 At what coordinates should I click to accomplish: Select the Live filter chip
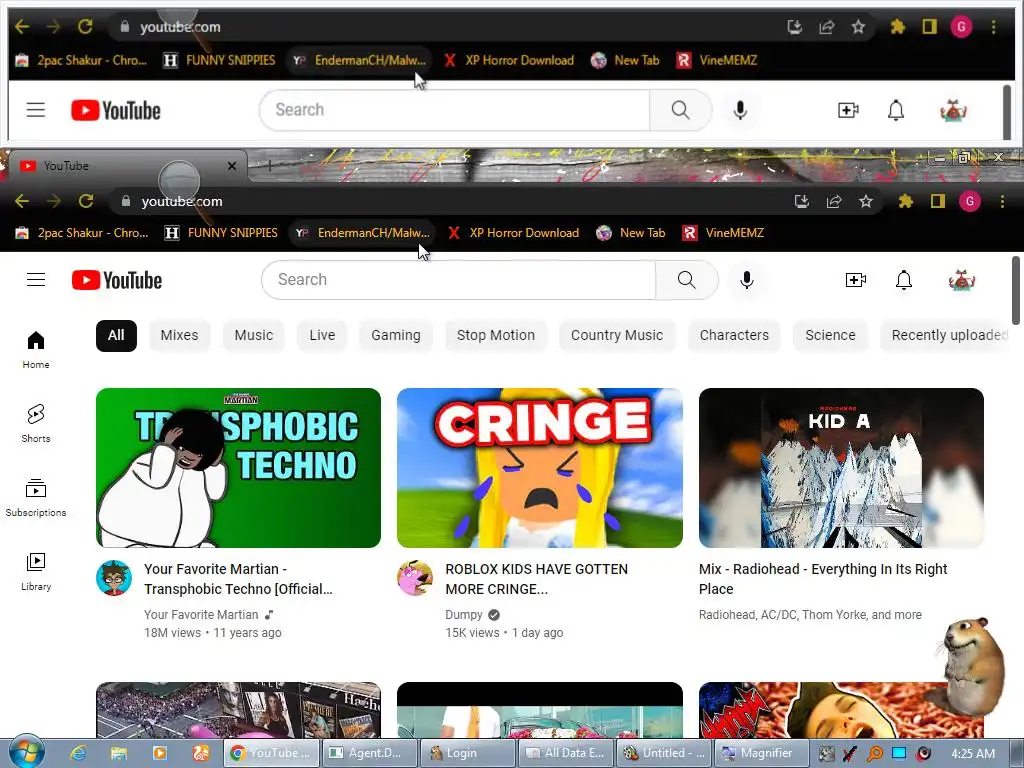click(322, 336)
